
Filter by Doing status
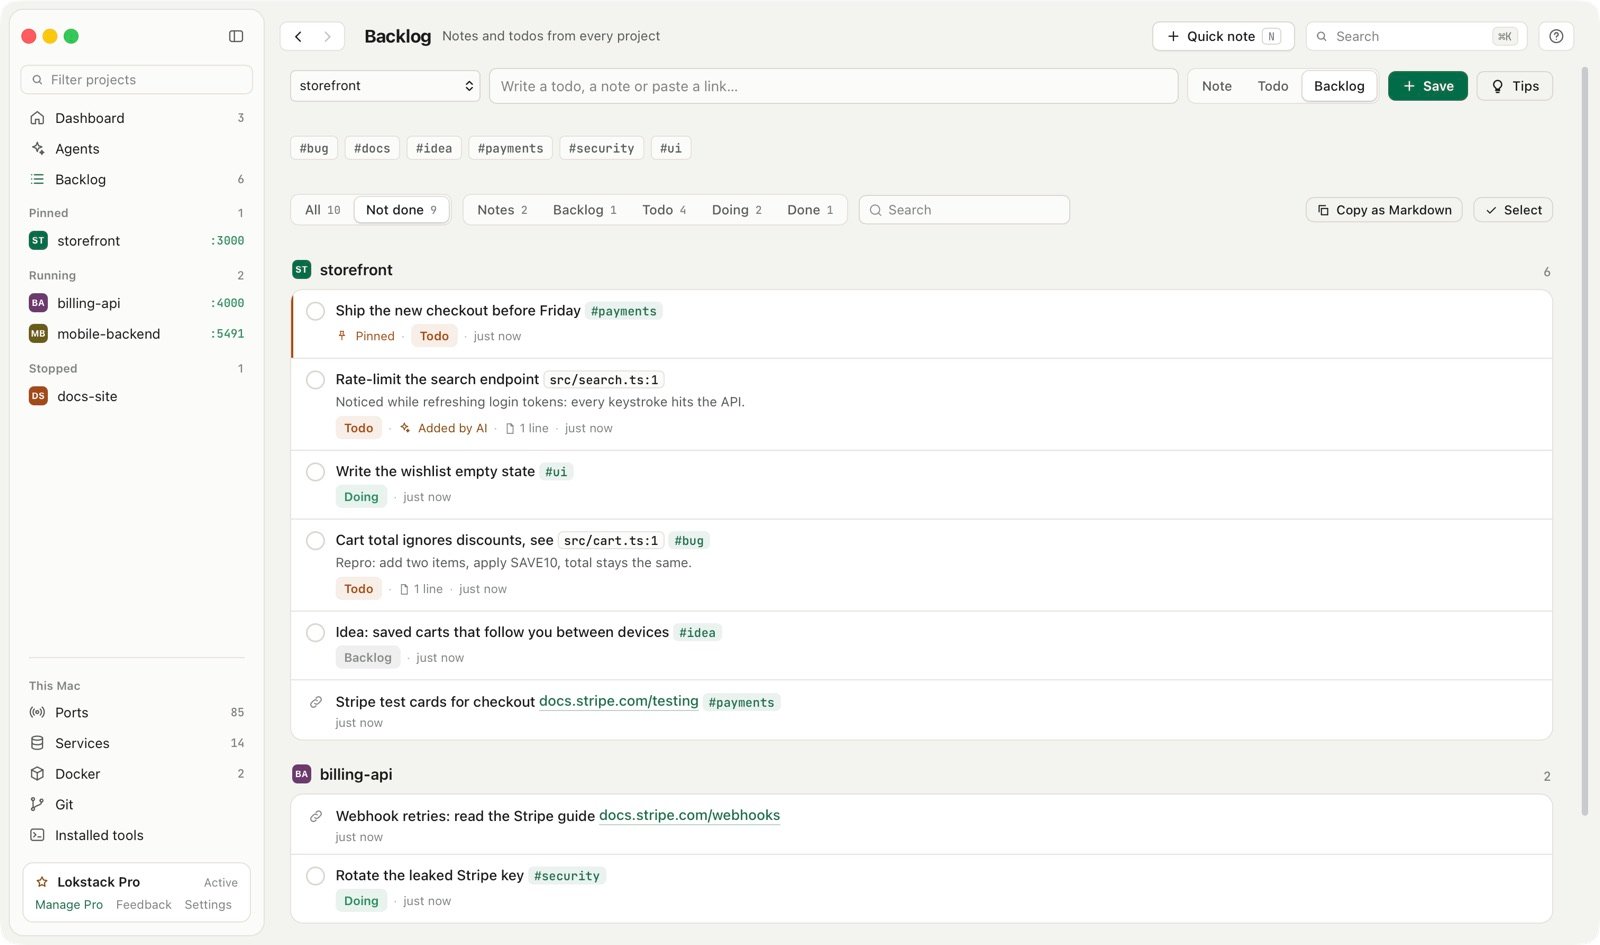[736, 210]
